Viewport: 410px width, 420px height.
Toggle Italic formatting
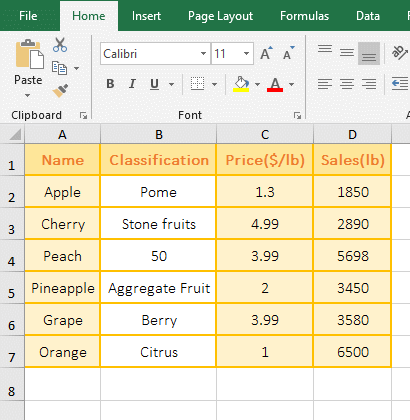click(132, 84)
